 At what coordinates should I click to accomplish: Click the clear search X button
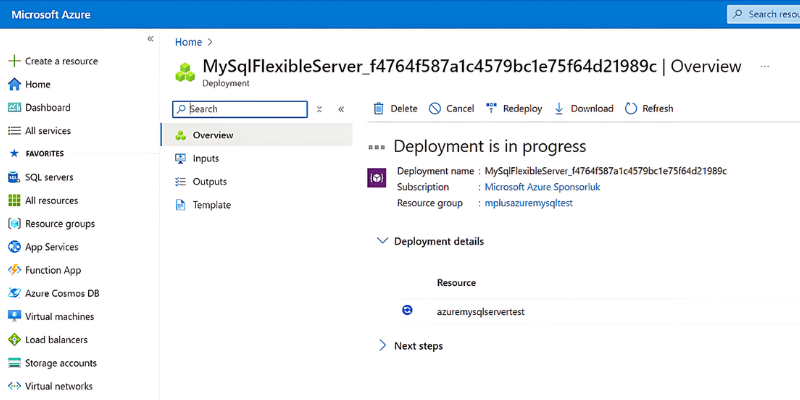pyautogui.click(x=319, y=109)
